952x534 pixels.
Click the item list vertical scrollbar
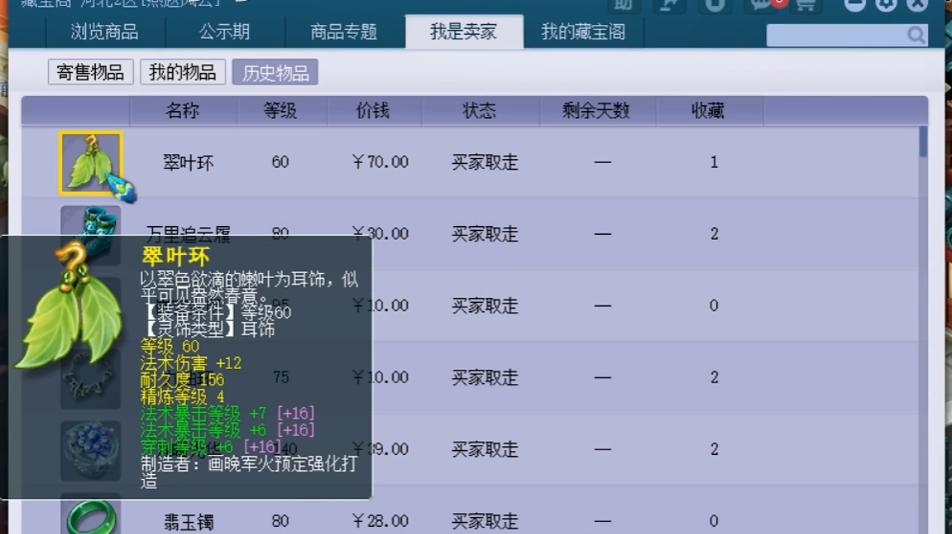[923, 300]
